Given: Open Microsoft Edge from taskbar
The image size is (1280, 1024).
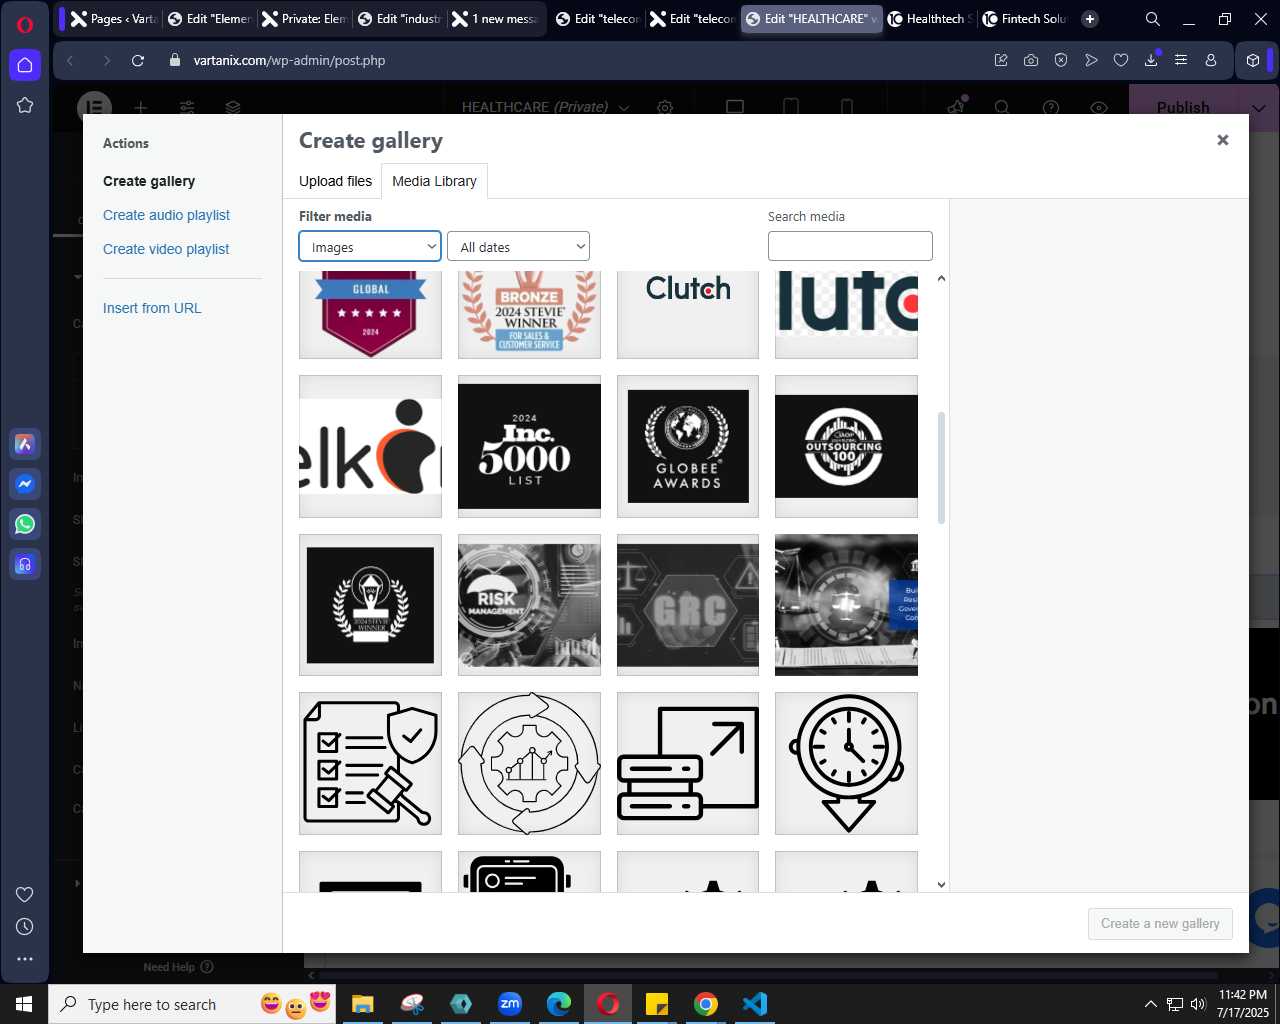Looking at the screenshot, I should coord(559,1004).
